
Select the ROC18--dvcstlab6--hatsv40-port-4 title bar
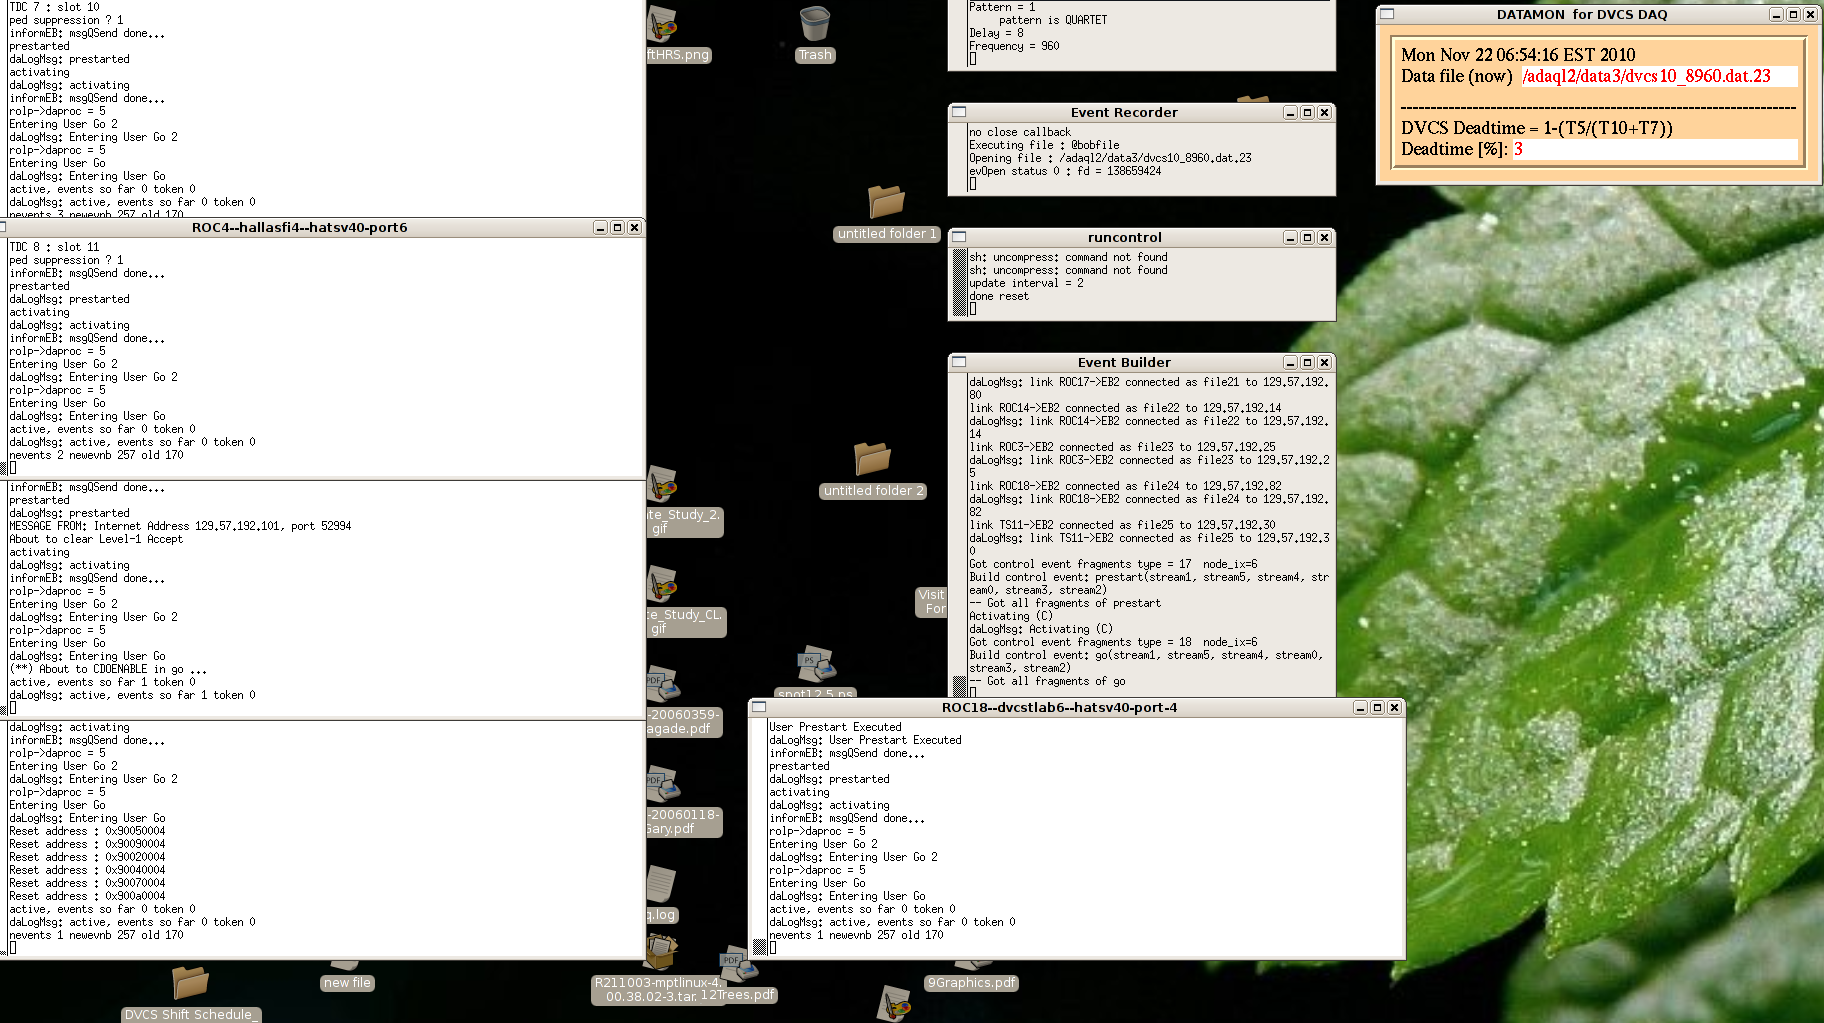click(x=1059, y=708)
